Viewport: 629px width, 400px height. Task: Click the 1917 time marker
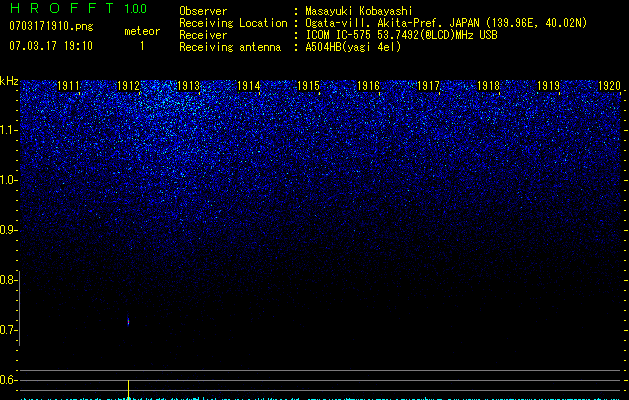click(x=428, y=86)
